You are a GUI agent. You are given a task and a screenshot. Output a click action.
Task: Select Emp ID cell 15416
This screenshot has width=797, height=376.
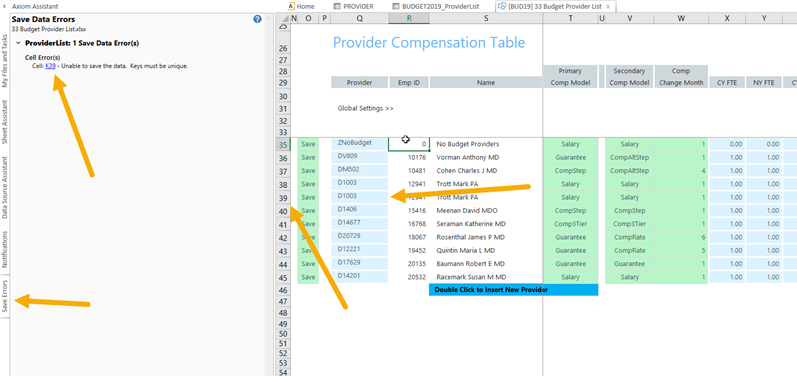pyautogui.click(x=409, y=210)
